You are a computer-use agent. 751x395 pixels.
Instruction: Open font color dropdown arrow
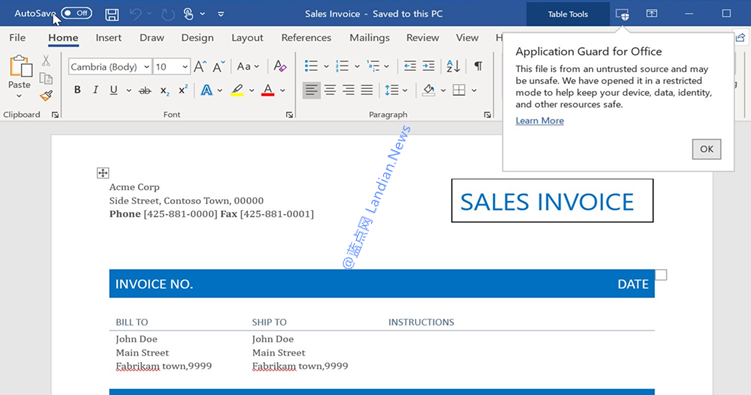tap(283, 90)
